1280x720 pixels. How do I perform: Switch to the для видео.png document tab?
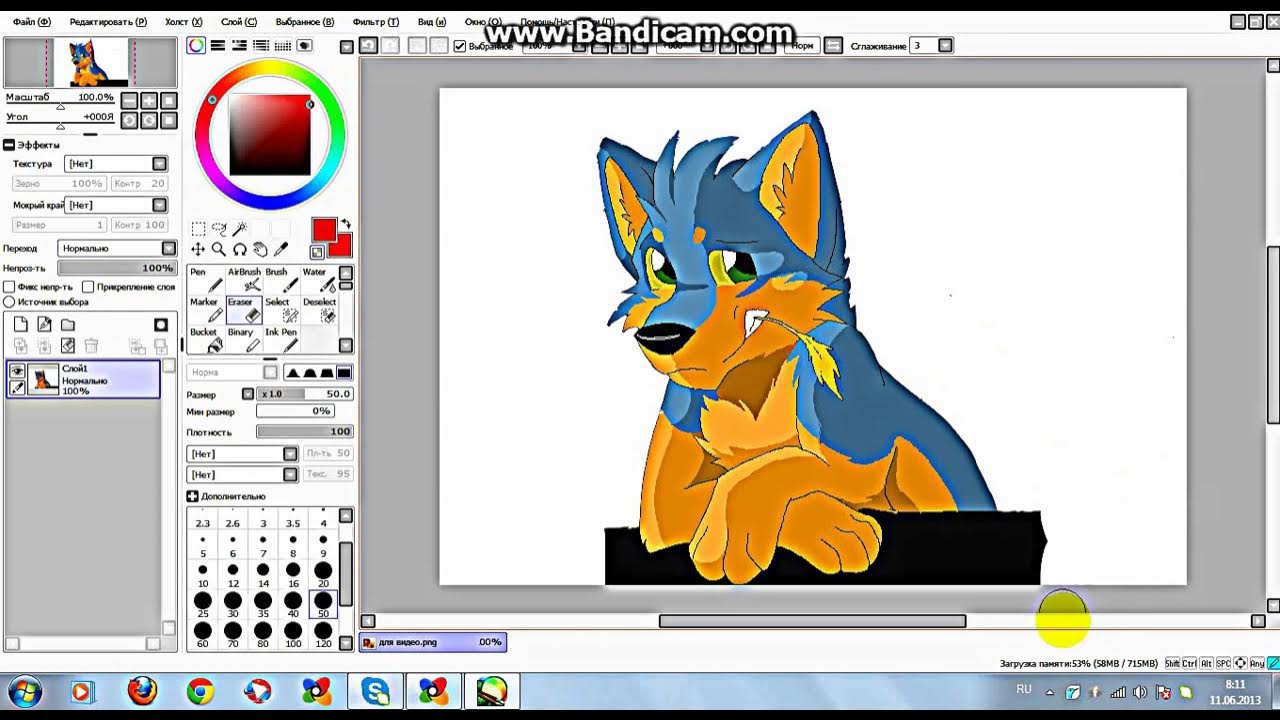point(433,642)
